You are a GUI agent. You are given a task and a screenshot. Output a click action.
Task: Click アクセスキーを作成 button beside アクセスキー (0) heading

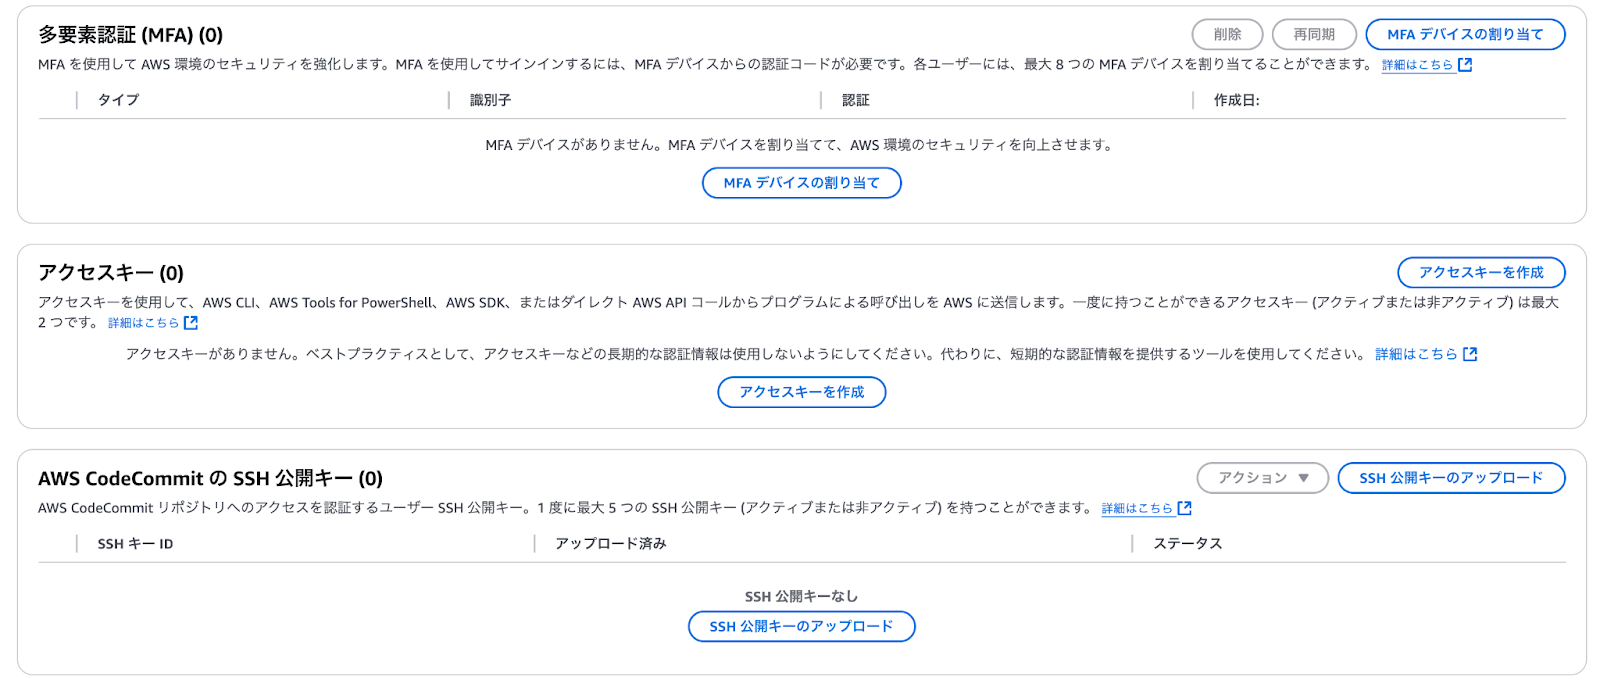[x=1481, y=272]
